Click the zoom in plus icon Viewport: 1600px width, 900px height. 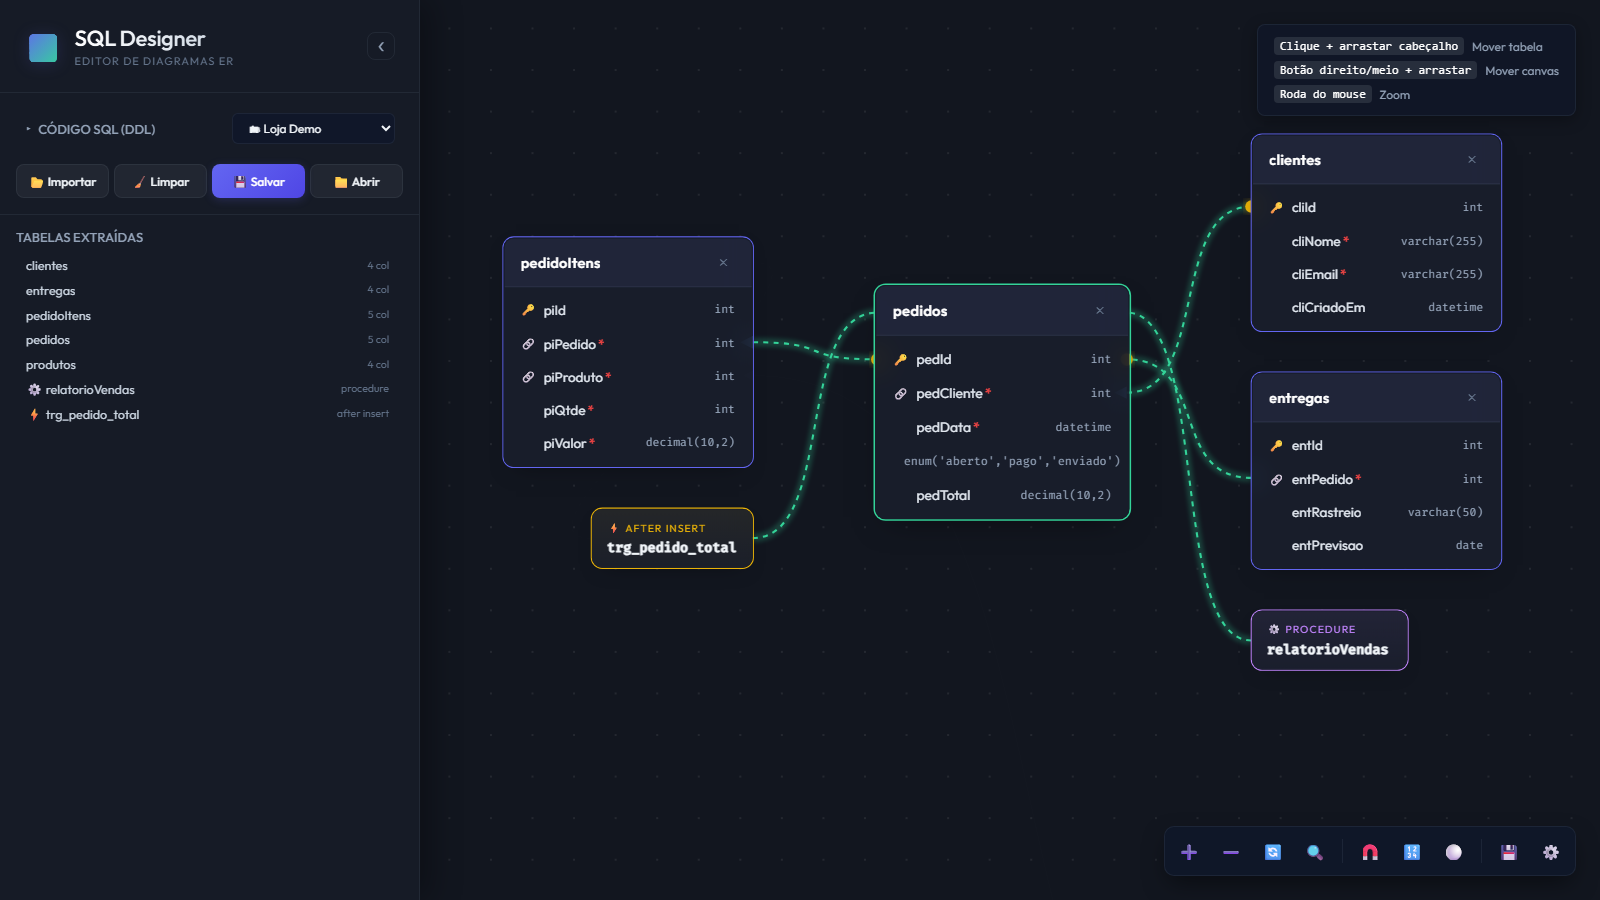tap(1189, 852)
